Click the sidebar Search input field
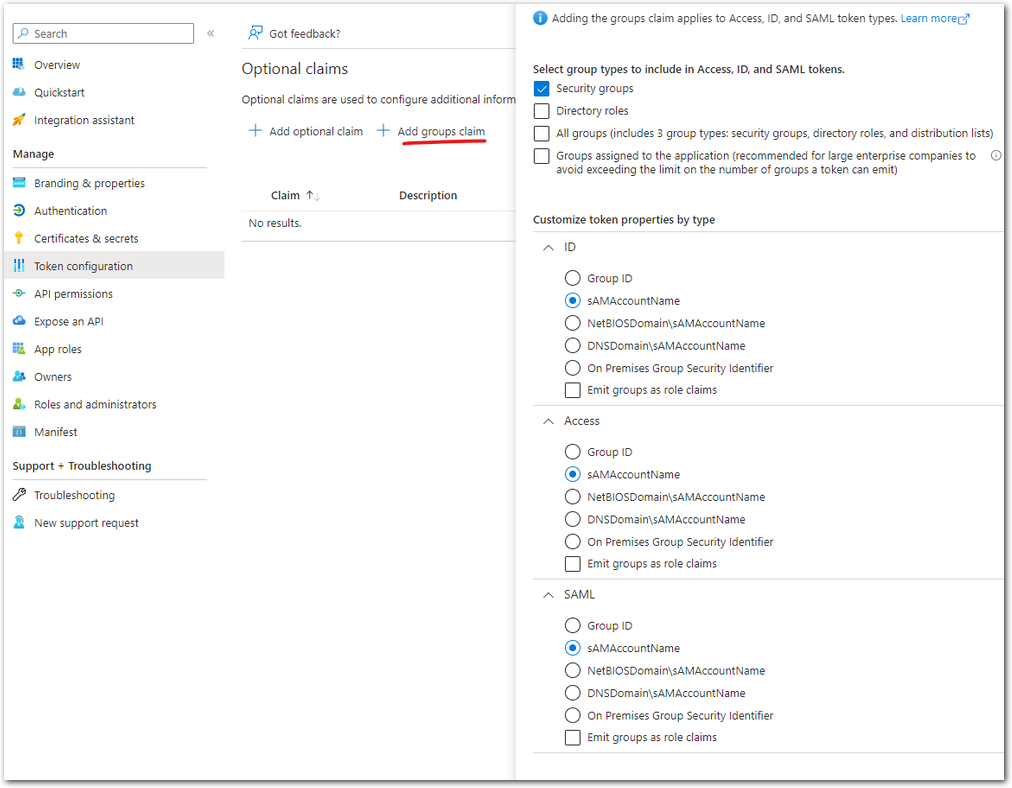This screenshot has height=788, width=1012. pyautogui.click(x=110, y=34)
